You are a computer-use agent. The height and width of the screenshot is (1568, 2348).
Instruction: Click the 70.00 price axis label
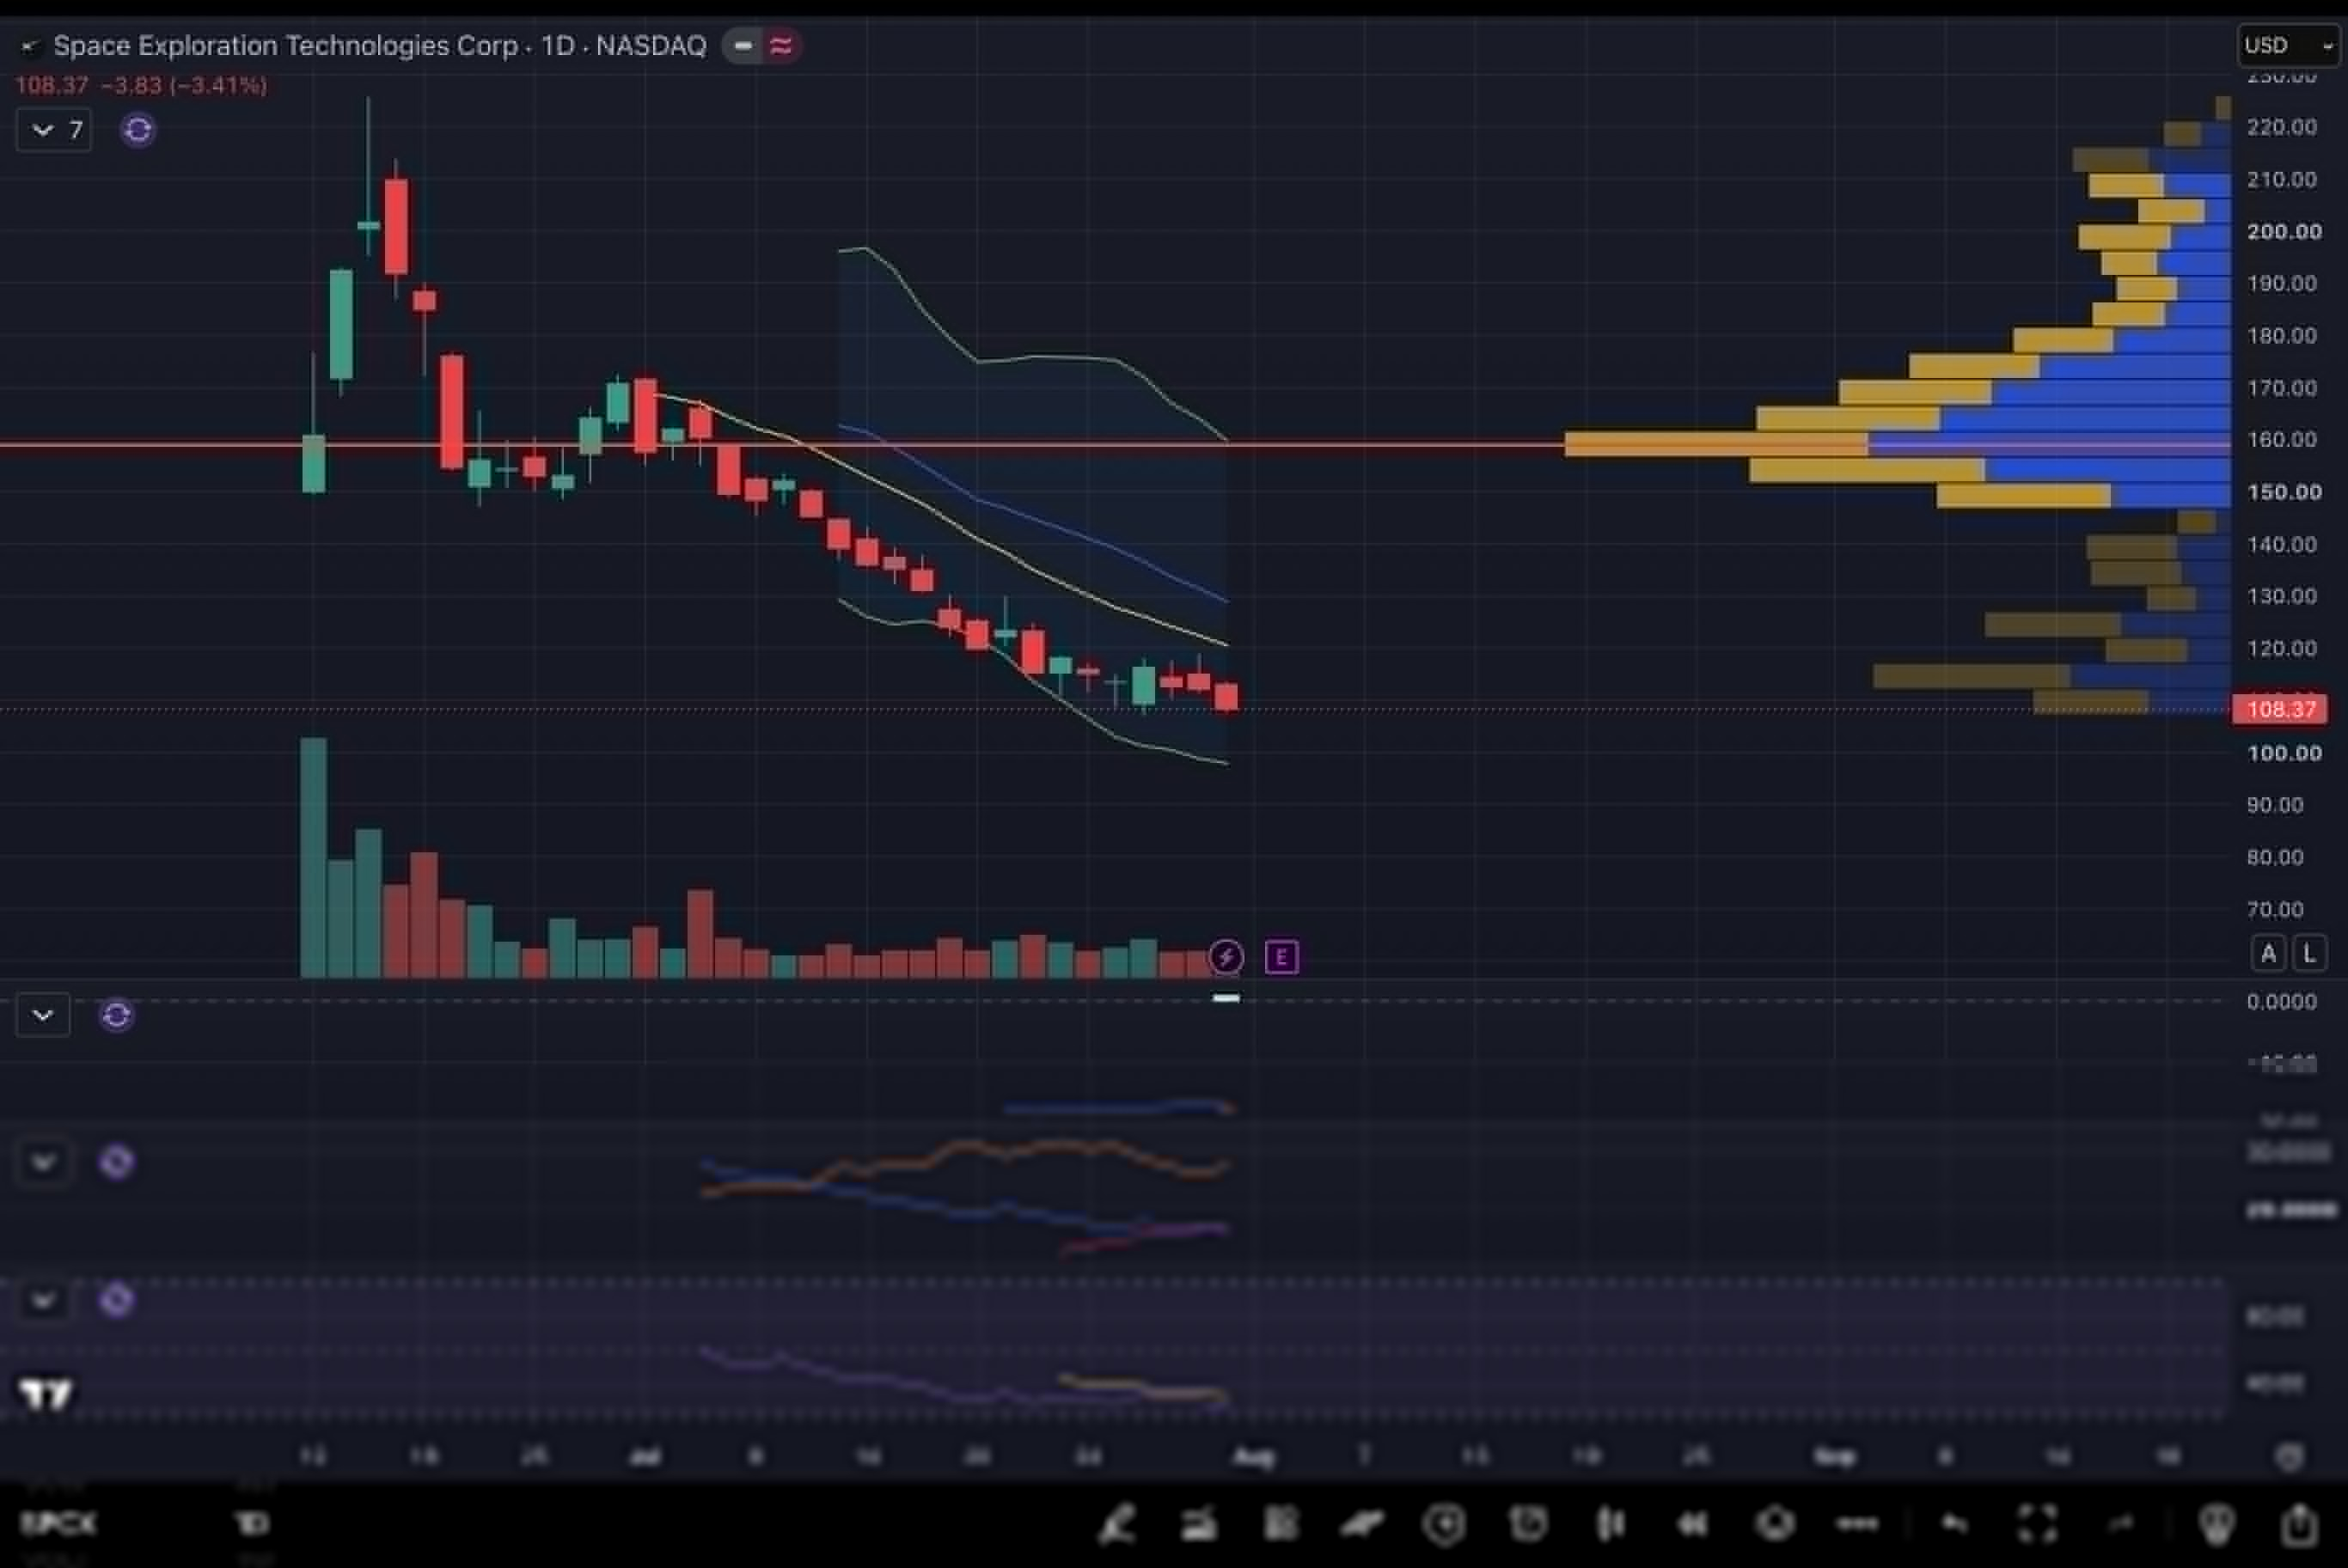point(2275,910)
